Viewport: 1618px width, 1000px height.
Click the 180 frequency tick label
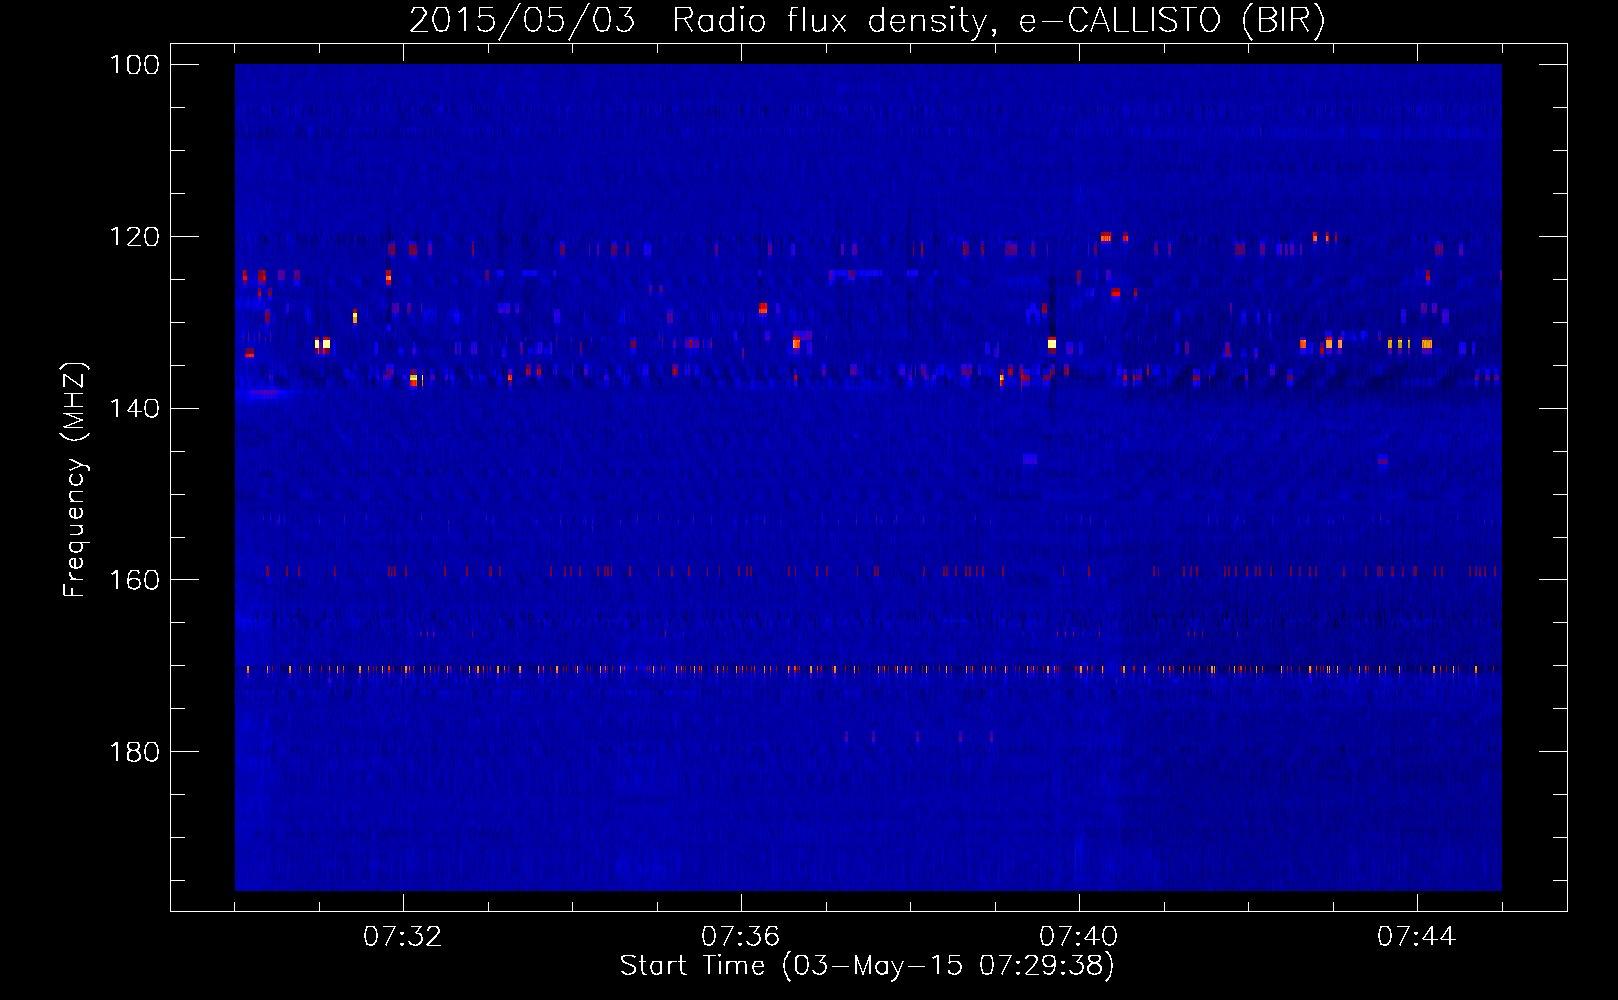point(133,752)
